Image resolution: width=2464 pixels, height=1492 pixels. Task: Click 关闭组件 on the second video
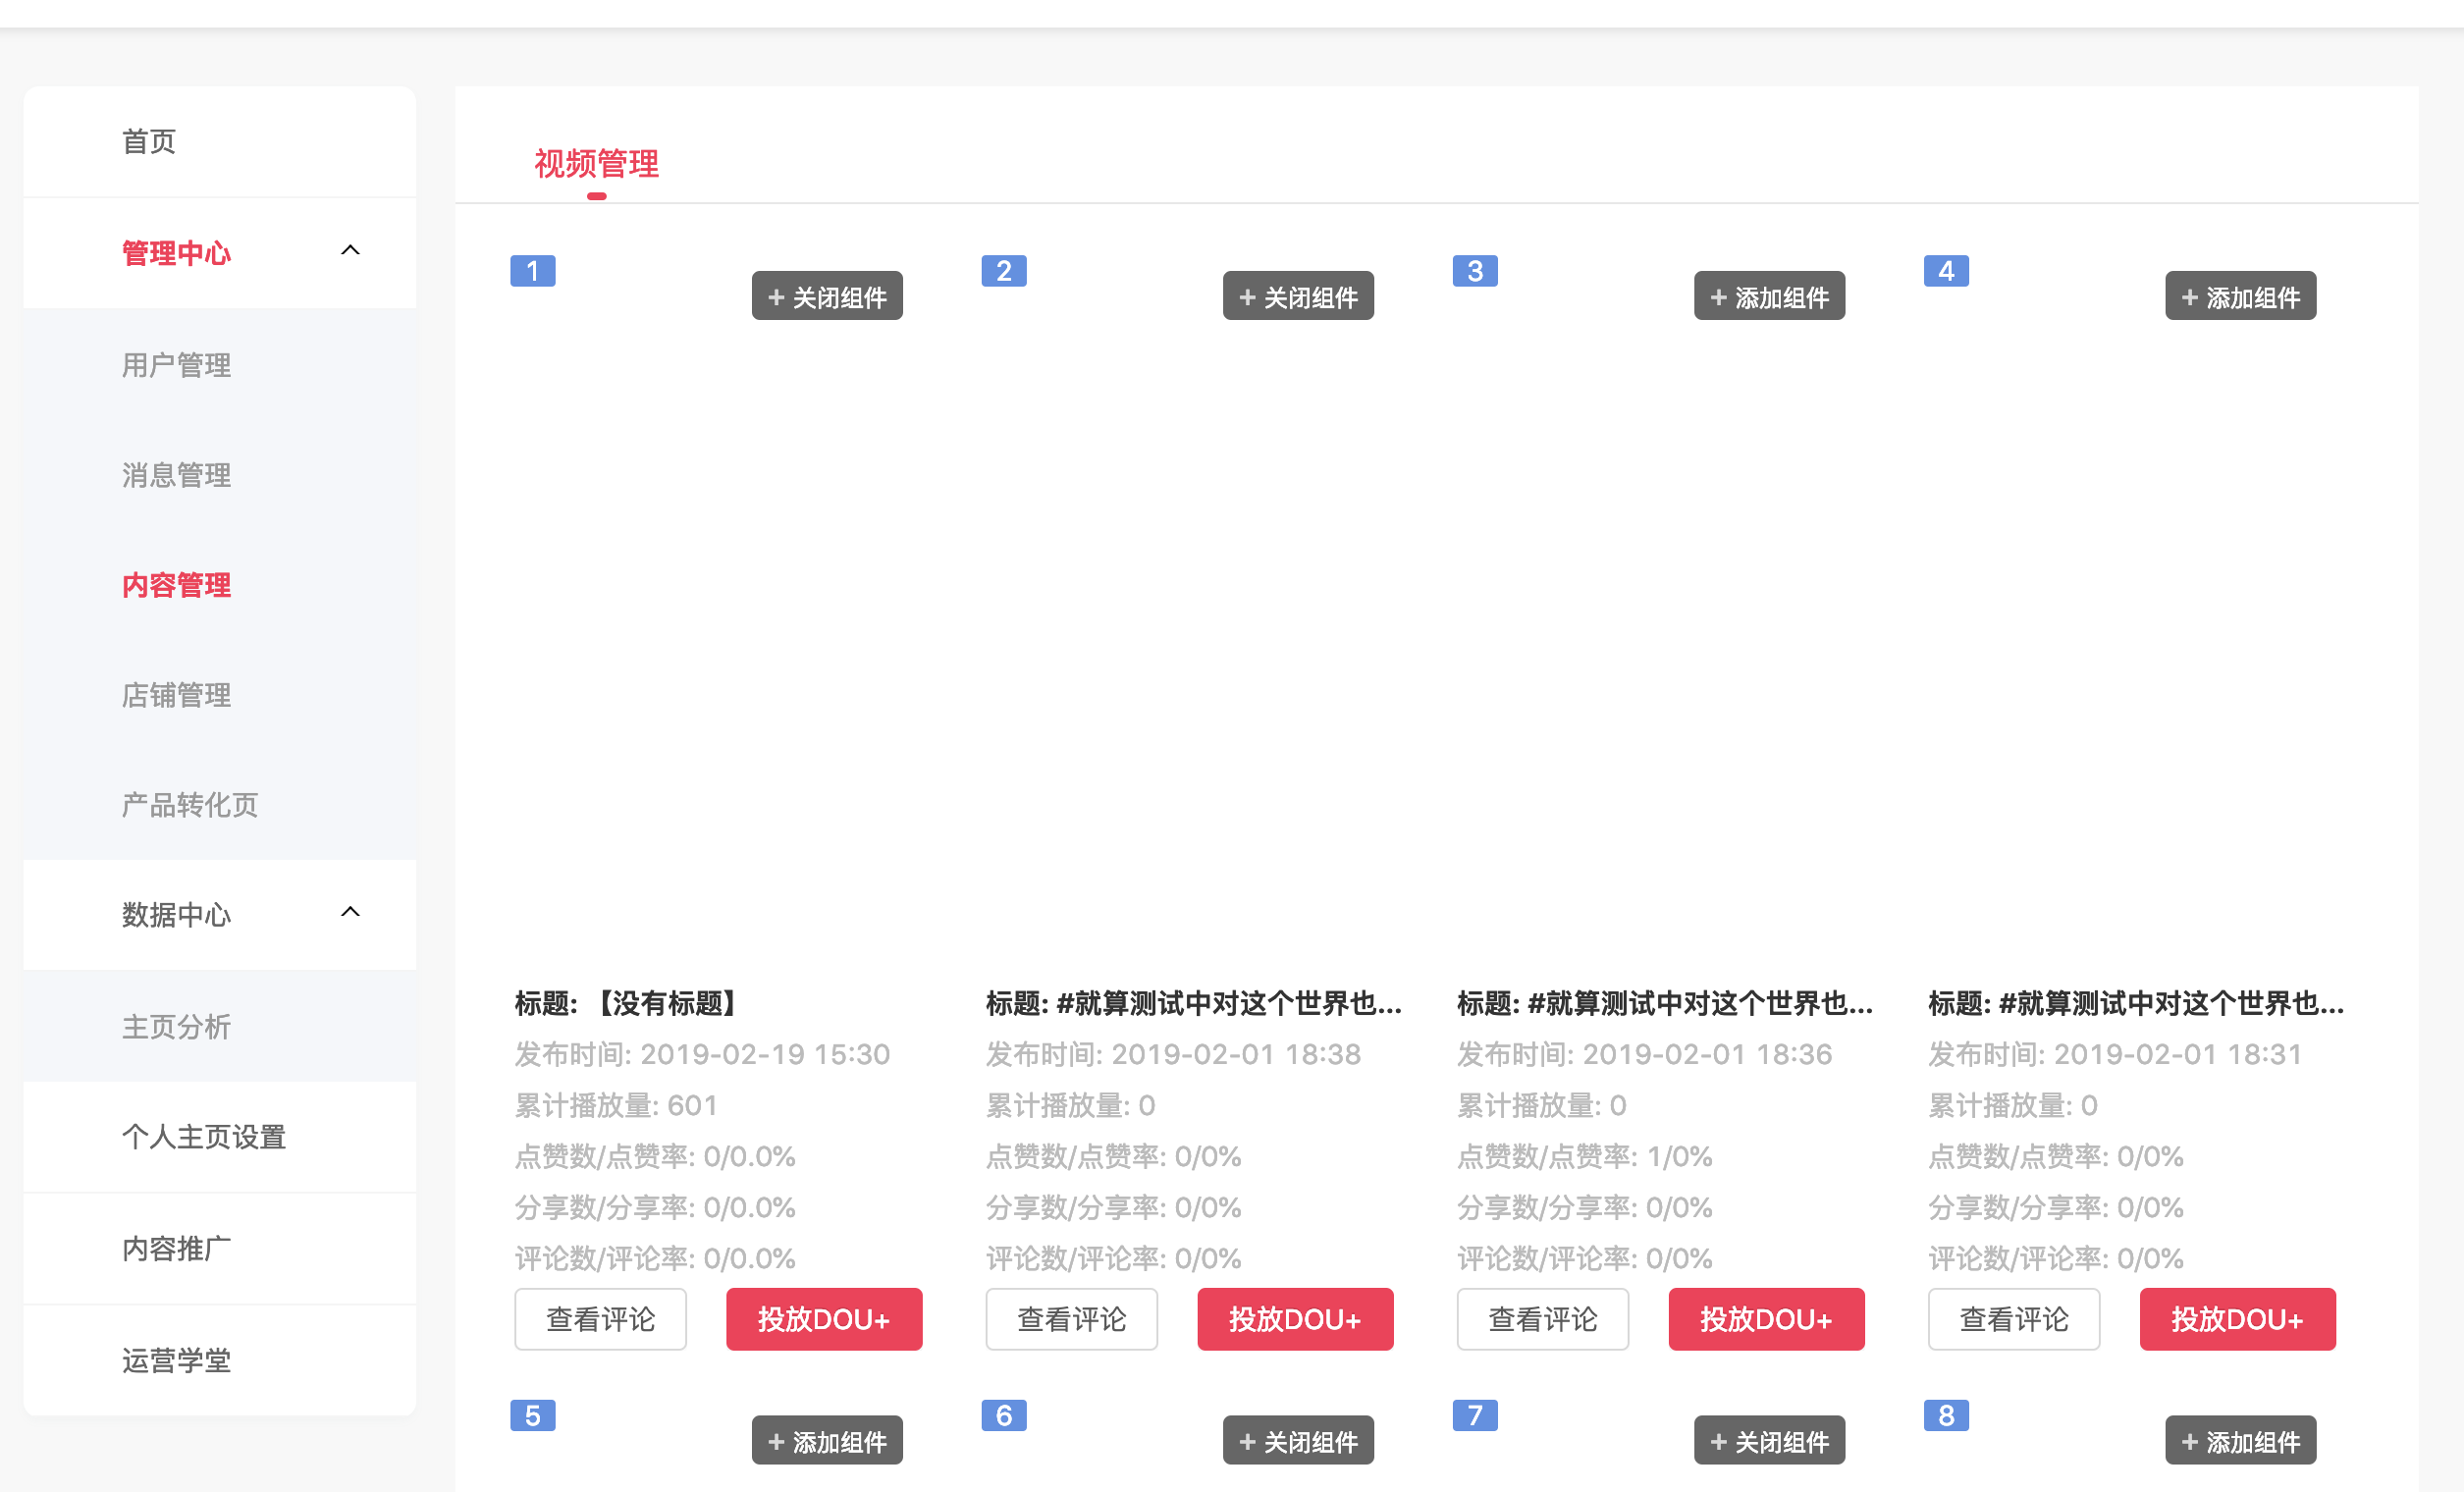[x=1298, y=296]
